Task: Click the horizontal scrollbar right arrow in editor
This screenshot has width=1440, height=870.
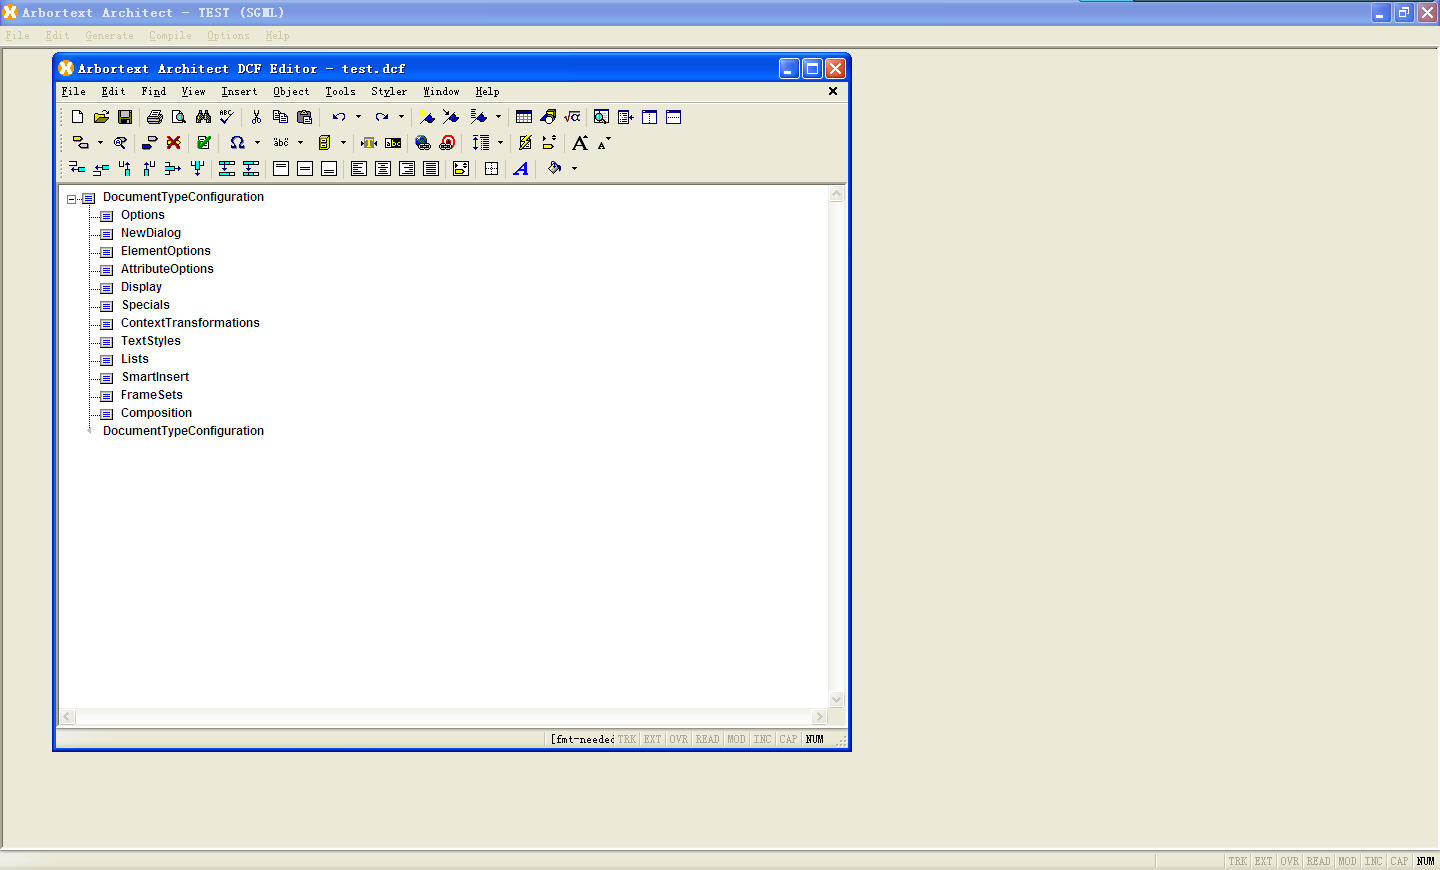Action: [x=819, y=716]
